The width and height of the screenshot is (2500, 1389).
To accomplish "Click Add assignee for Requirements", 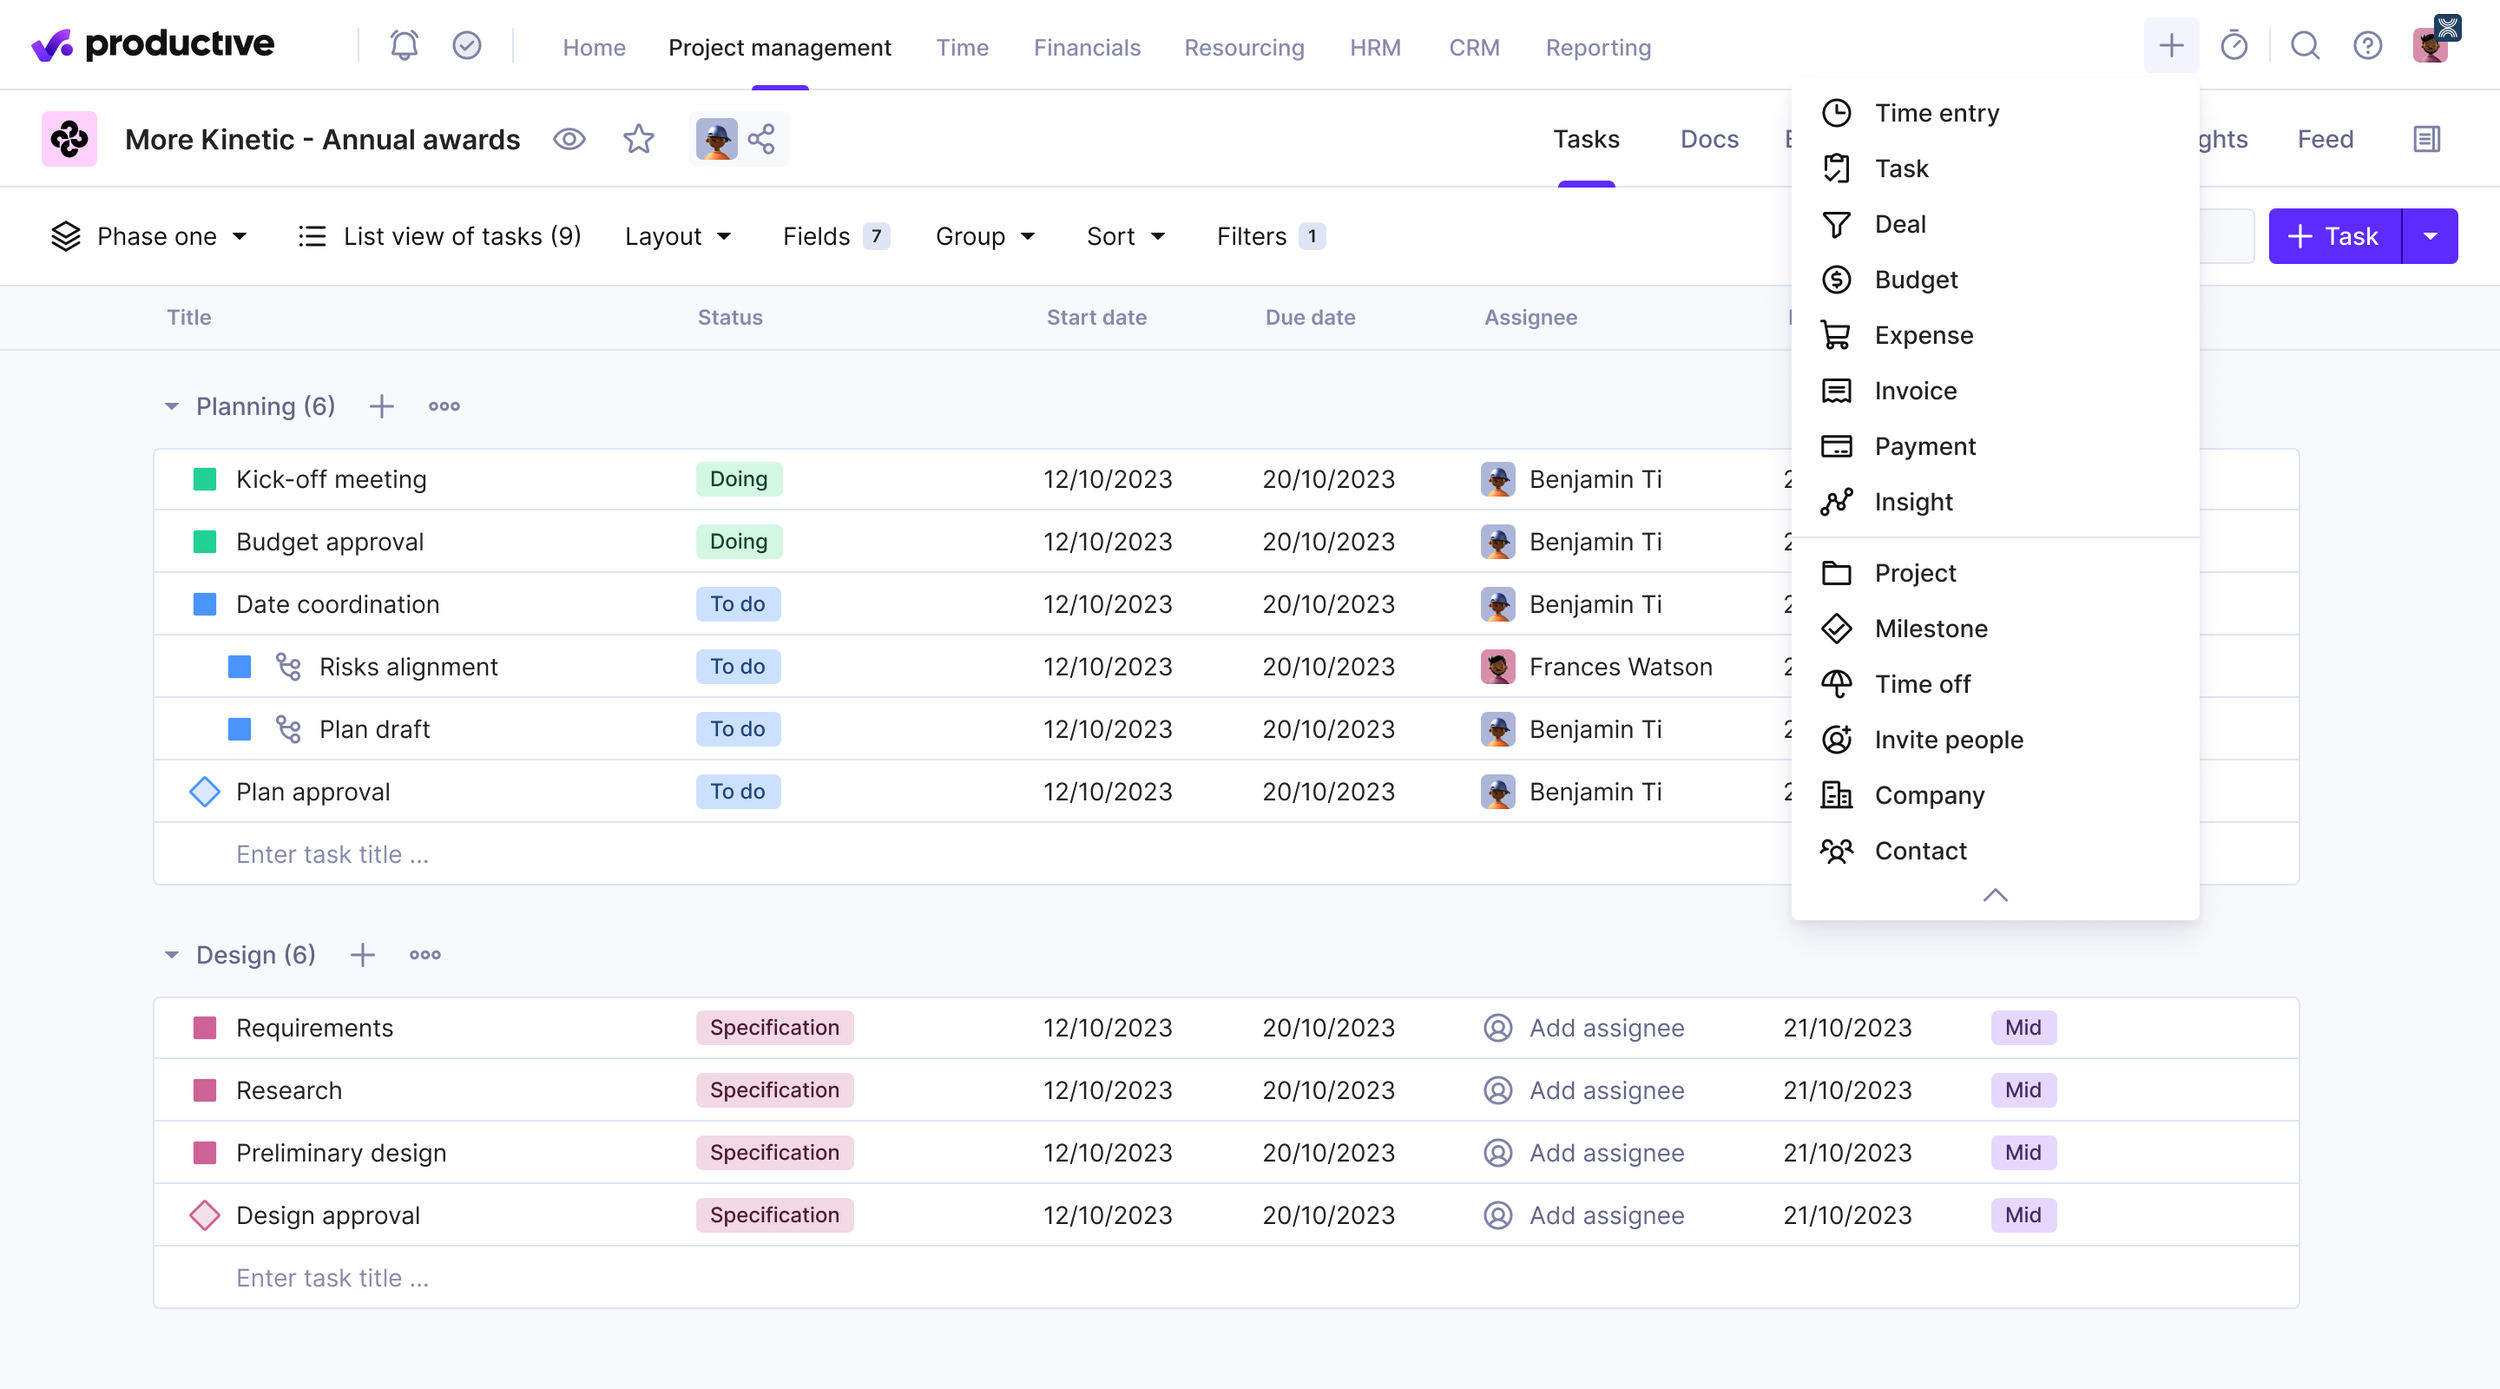I will 1606,1027.
